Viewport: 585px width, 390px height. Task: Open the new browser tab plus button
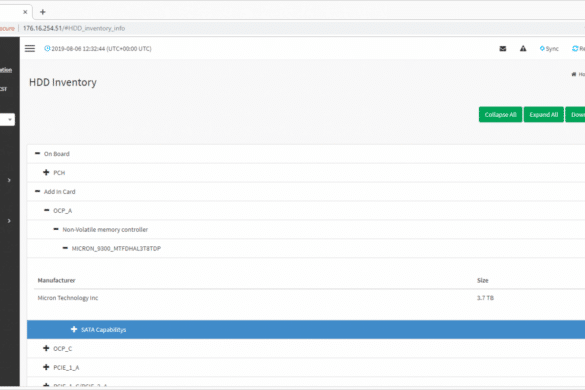pos(43,12)
